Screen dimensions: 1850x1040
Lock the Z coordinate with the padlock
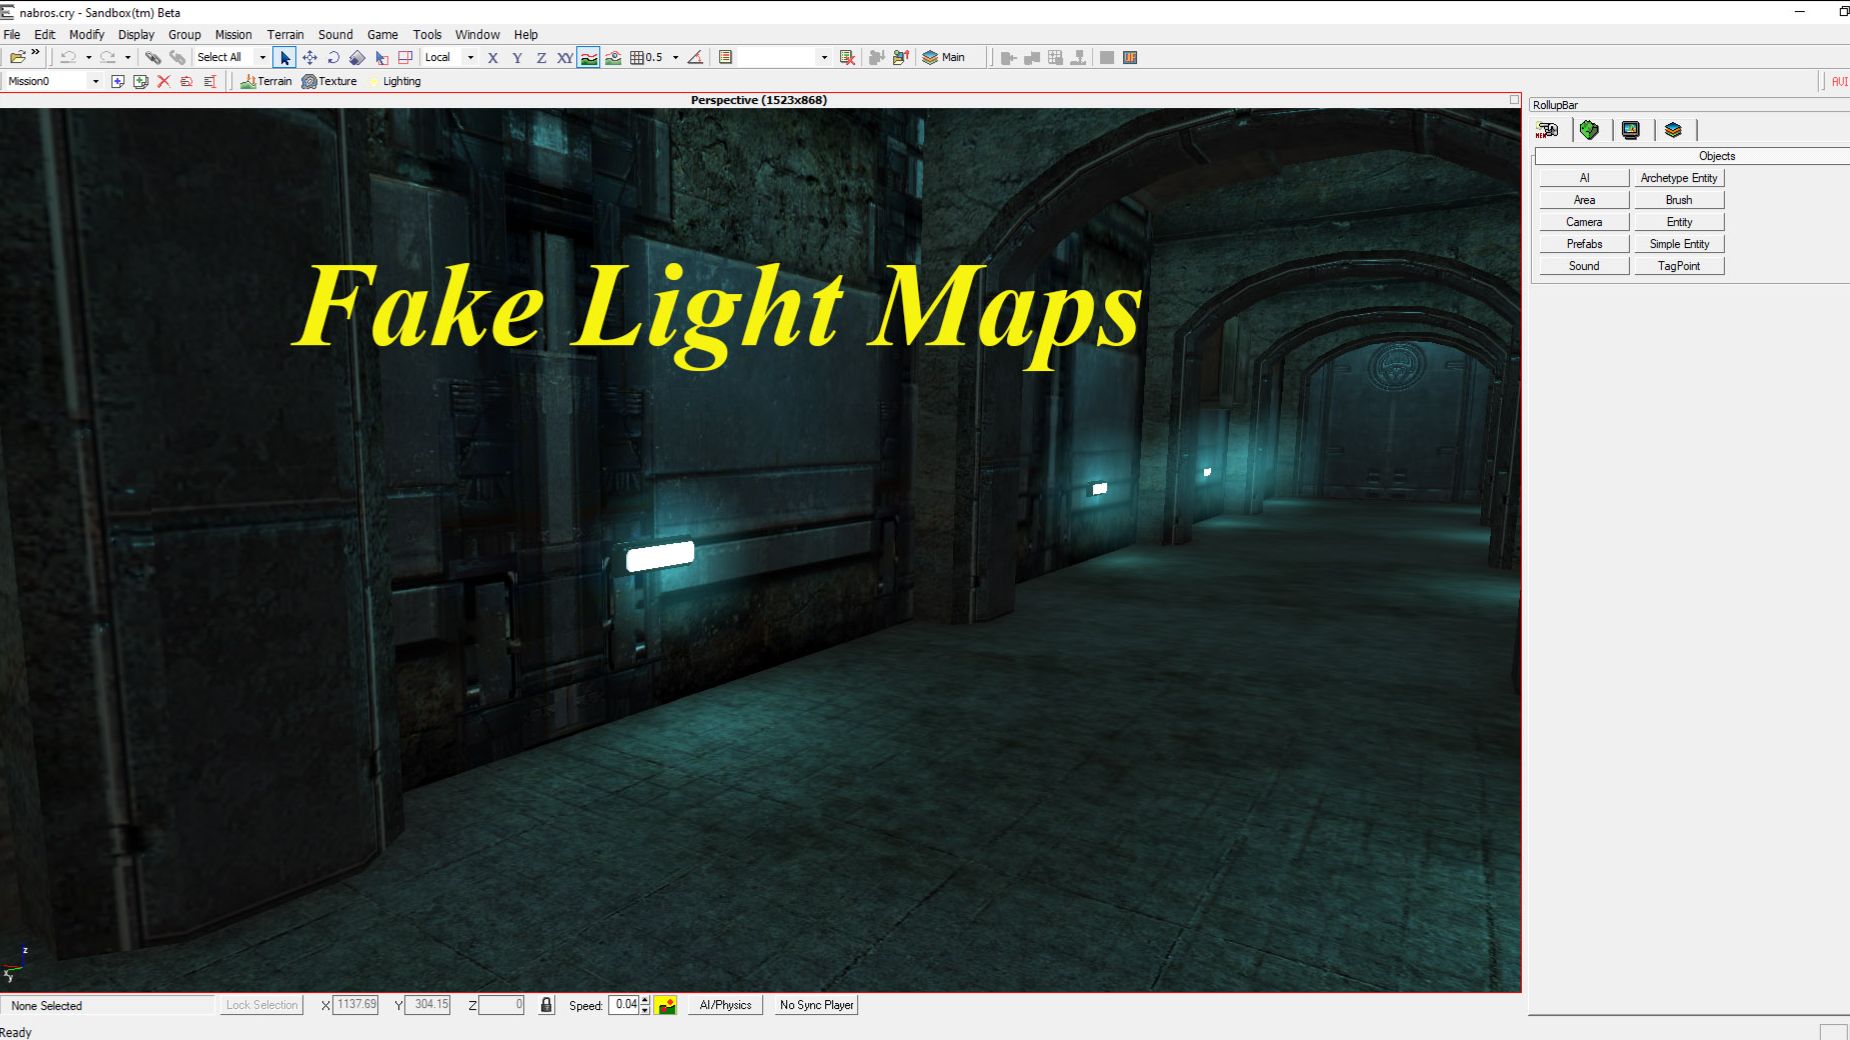click(546, 1005)
